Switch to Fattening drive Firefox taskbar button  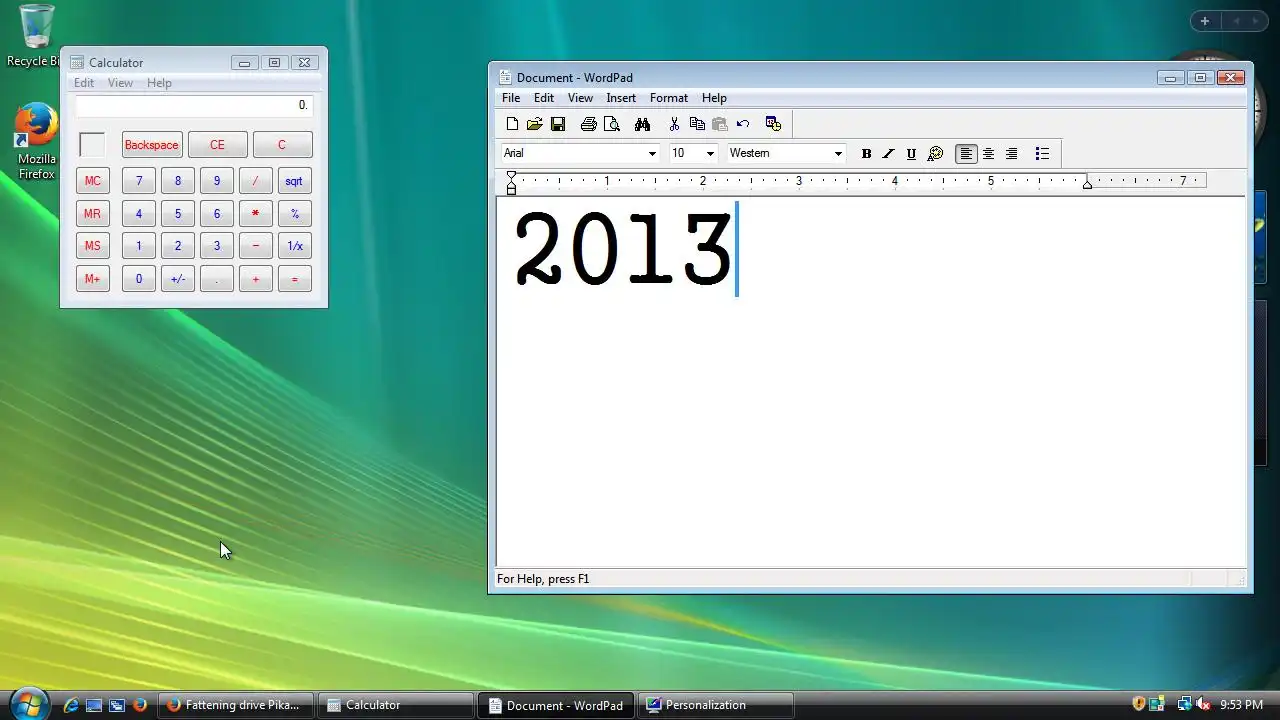pyautogui.click(x=236, y=705)
